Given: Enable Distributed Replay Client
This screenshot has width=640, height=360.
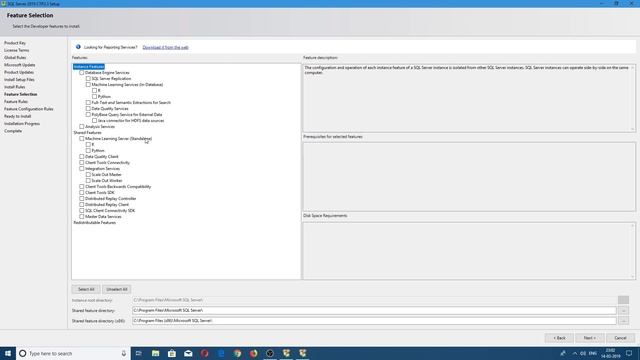Looking at the screenshot, I should 82,204.
